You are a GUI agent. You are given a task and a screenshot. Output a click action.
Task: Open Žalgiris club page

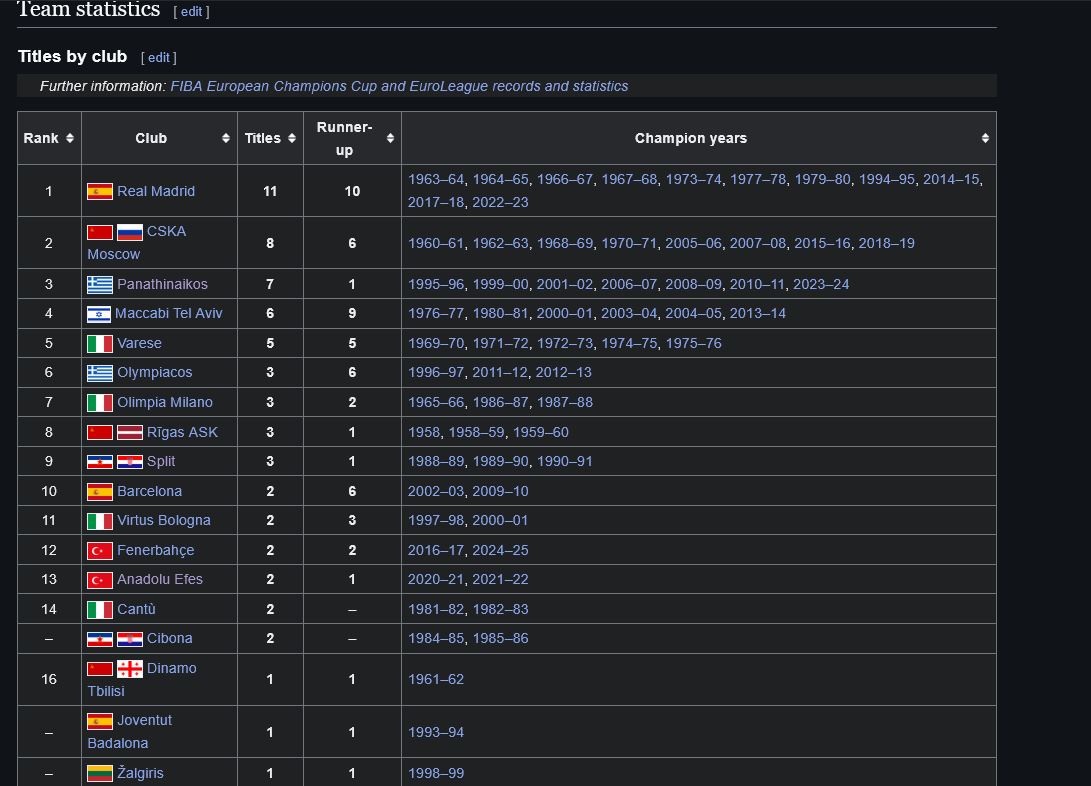(x=140, y=773)
